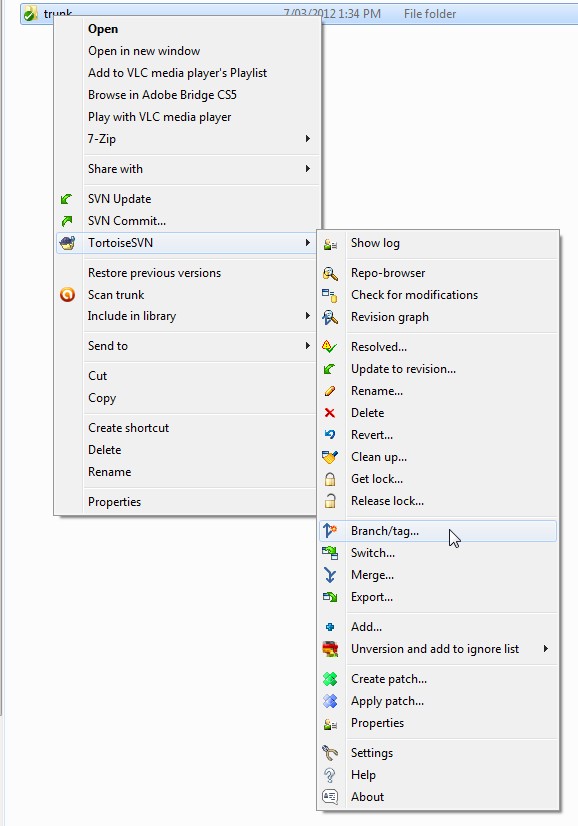Viewport: 578px width, 826px height.
Task: Expand the 7-Zip submenu arrow
Action: 308,139
